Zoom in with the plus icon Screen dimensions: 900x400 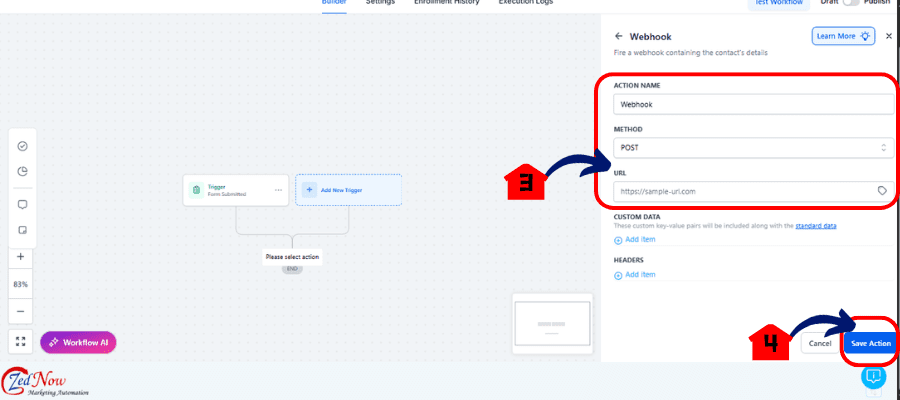[21, 257]
